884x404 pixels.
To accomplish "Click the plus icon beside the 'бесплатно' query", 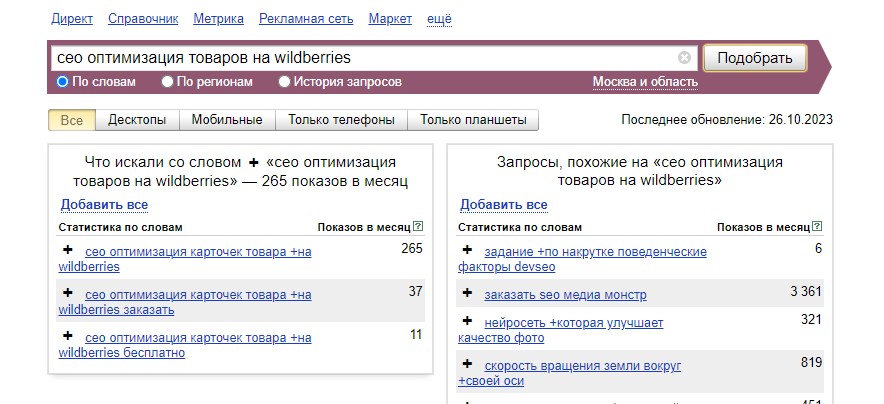I will point(68,335).
